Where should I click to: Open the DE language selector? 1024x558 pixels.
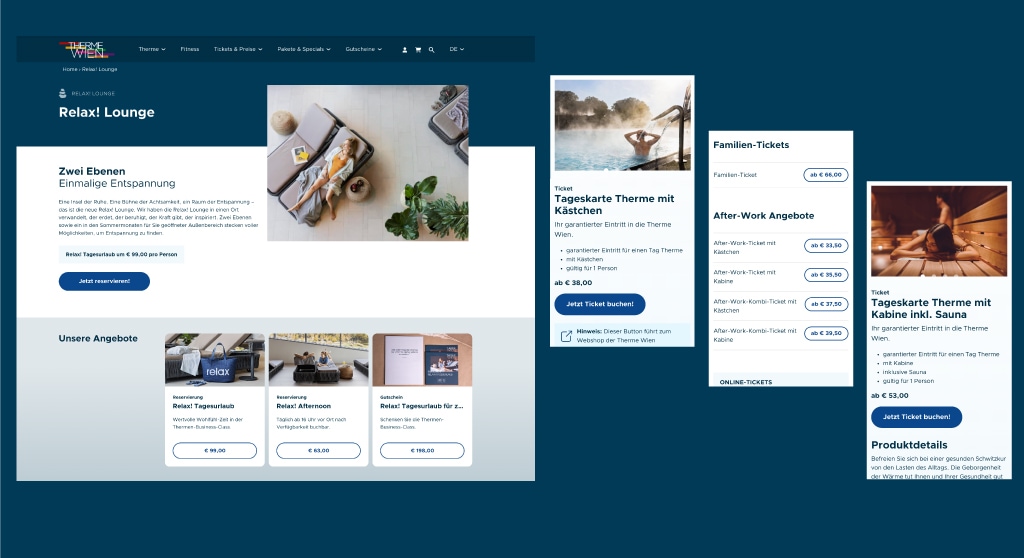456,49
